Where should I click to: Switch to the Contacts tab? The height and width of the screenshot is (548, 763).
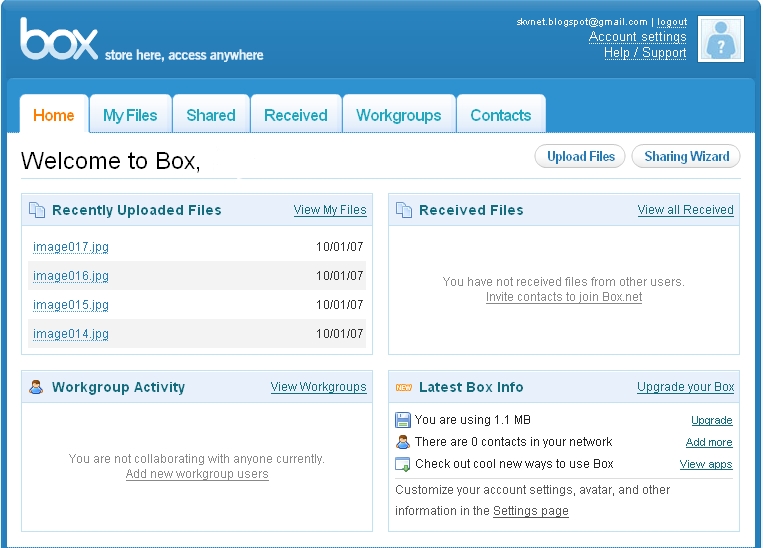click(x=501, y=115)
